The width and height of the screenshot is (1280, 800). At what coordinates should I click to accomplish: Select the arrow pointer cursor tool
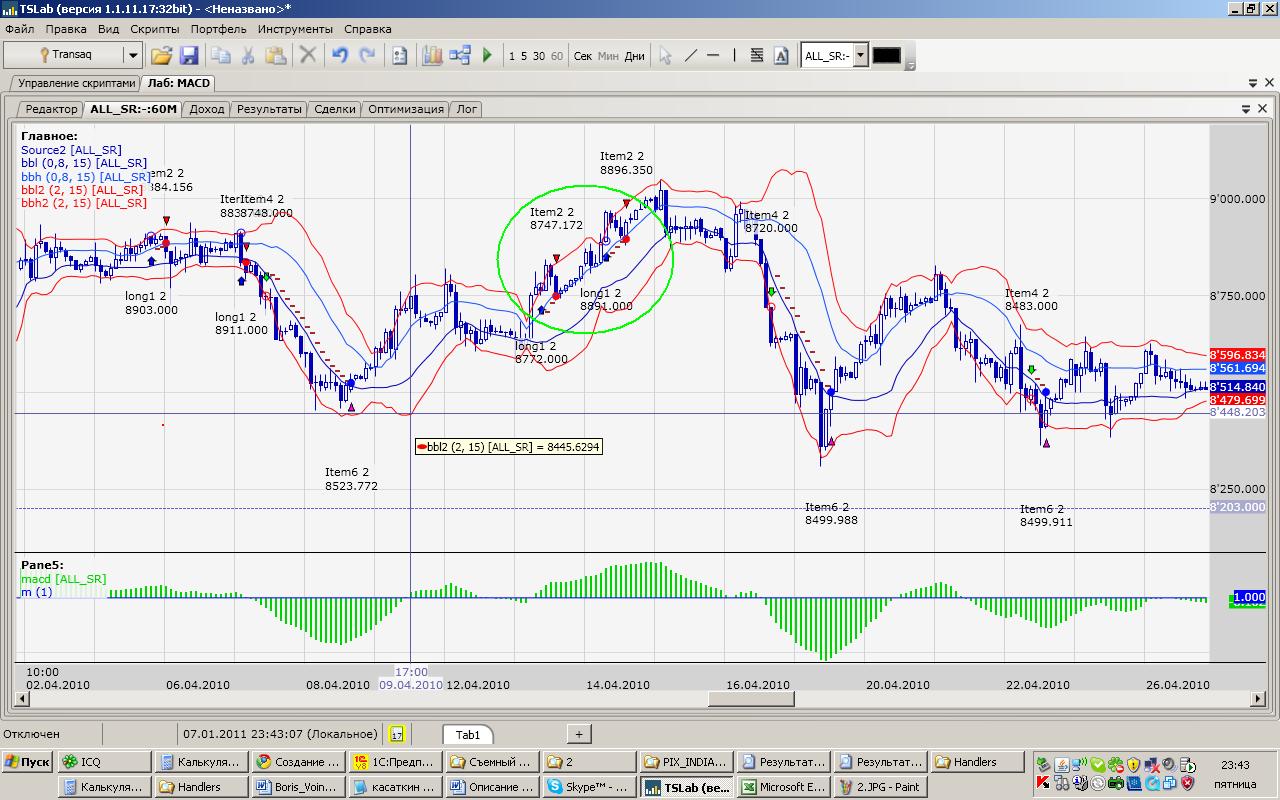point(665,56)
